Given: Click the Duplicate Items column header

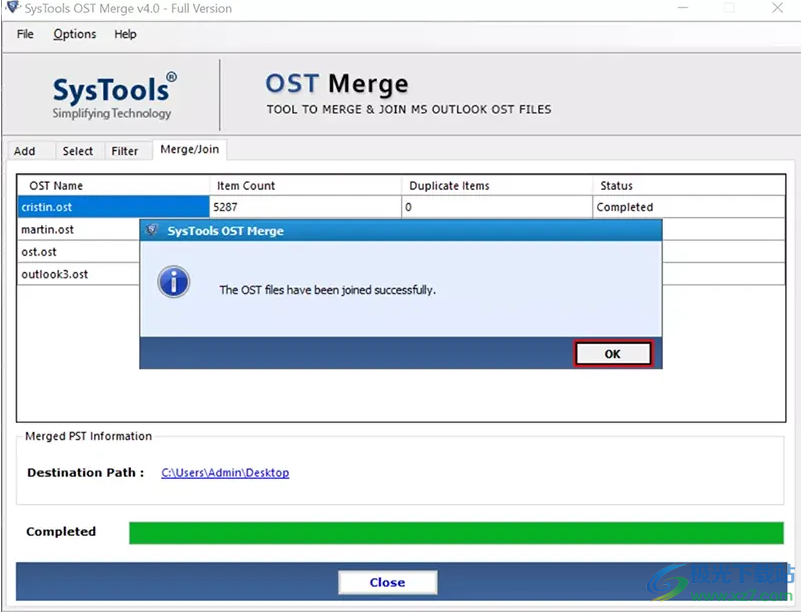Looking at the screenshot, I should (449, 185).
